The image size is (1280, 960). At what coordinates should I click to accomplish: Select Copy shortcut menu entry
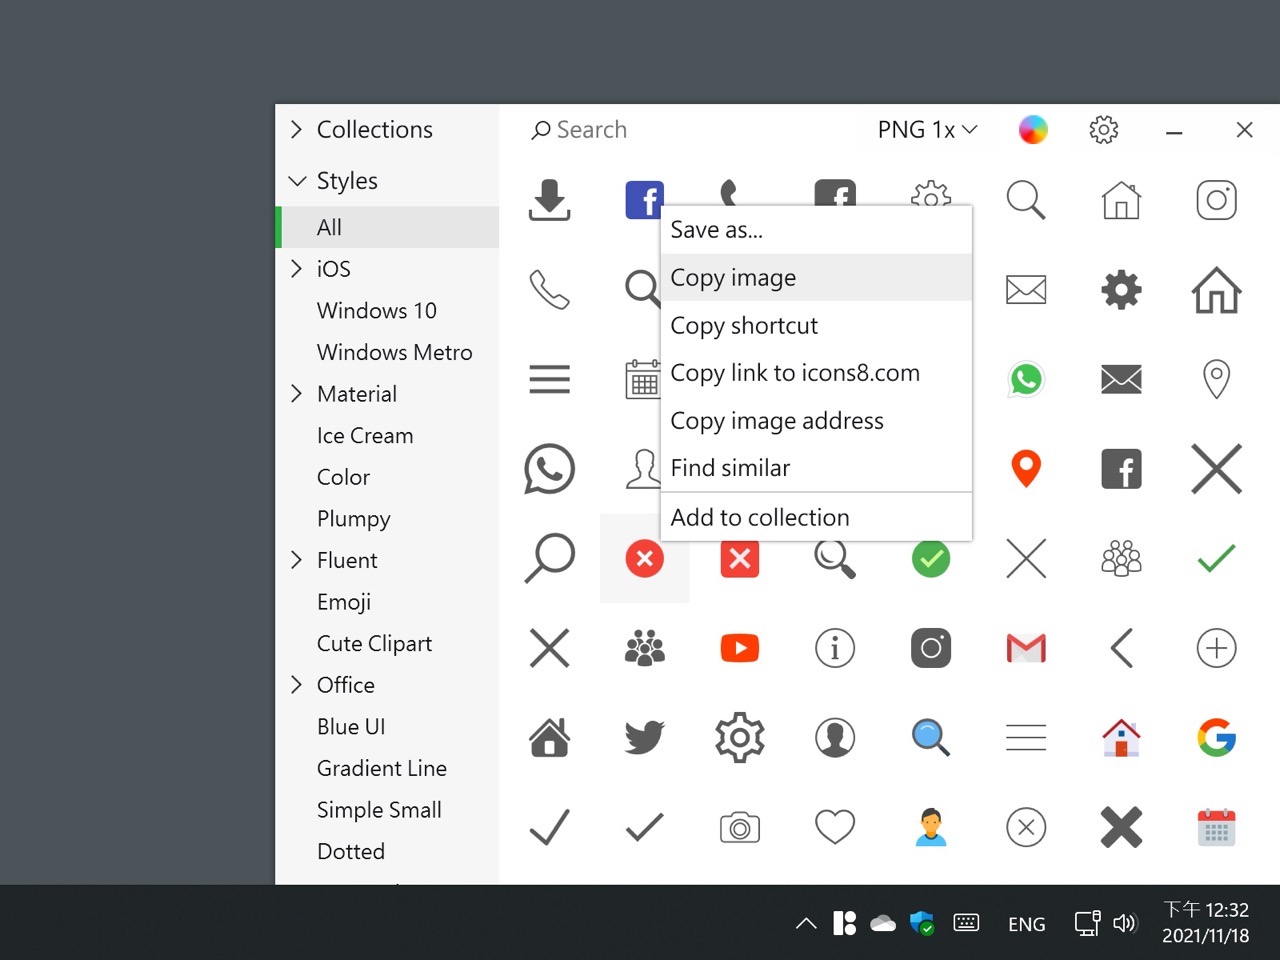[816, 325]
